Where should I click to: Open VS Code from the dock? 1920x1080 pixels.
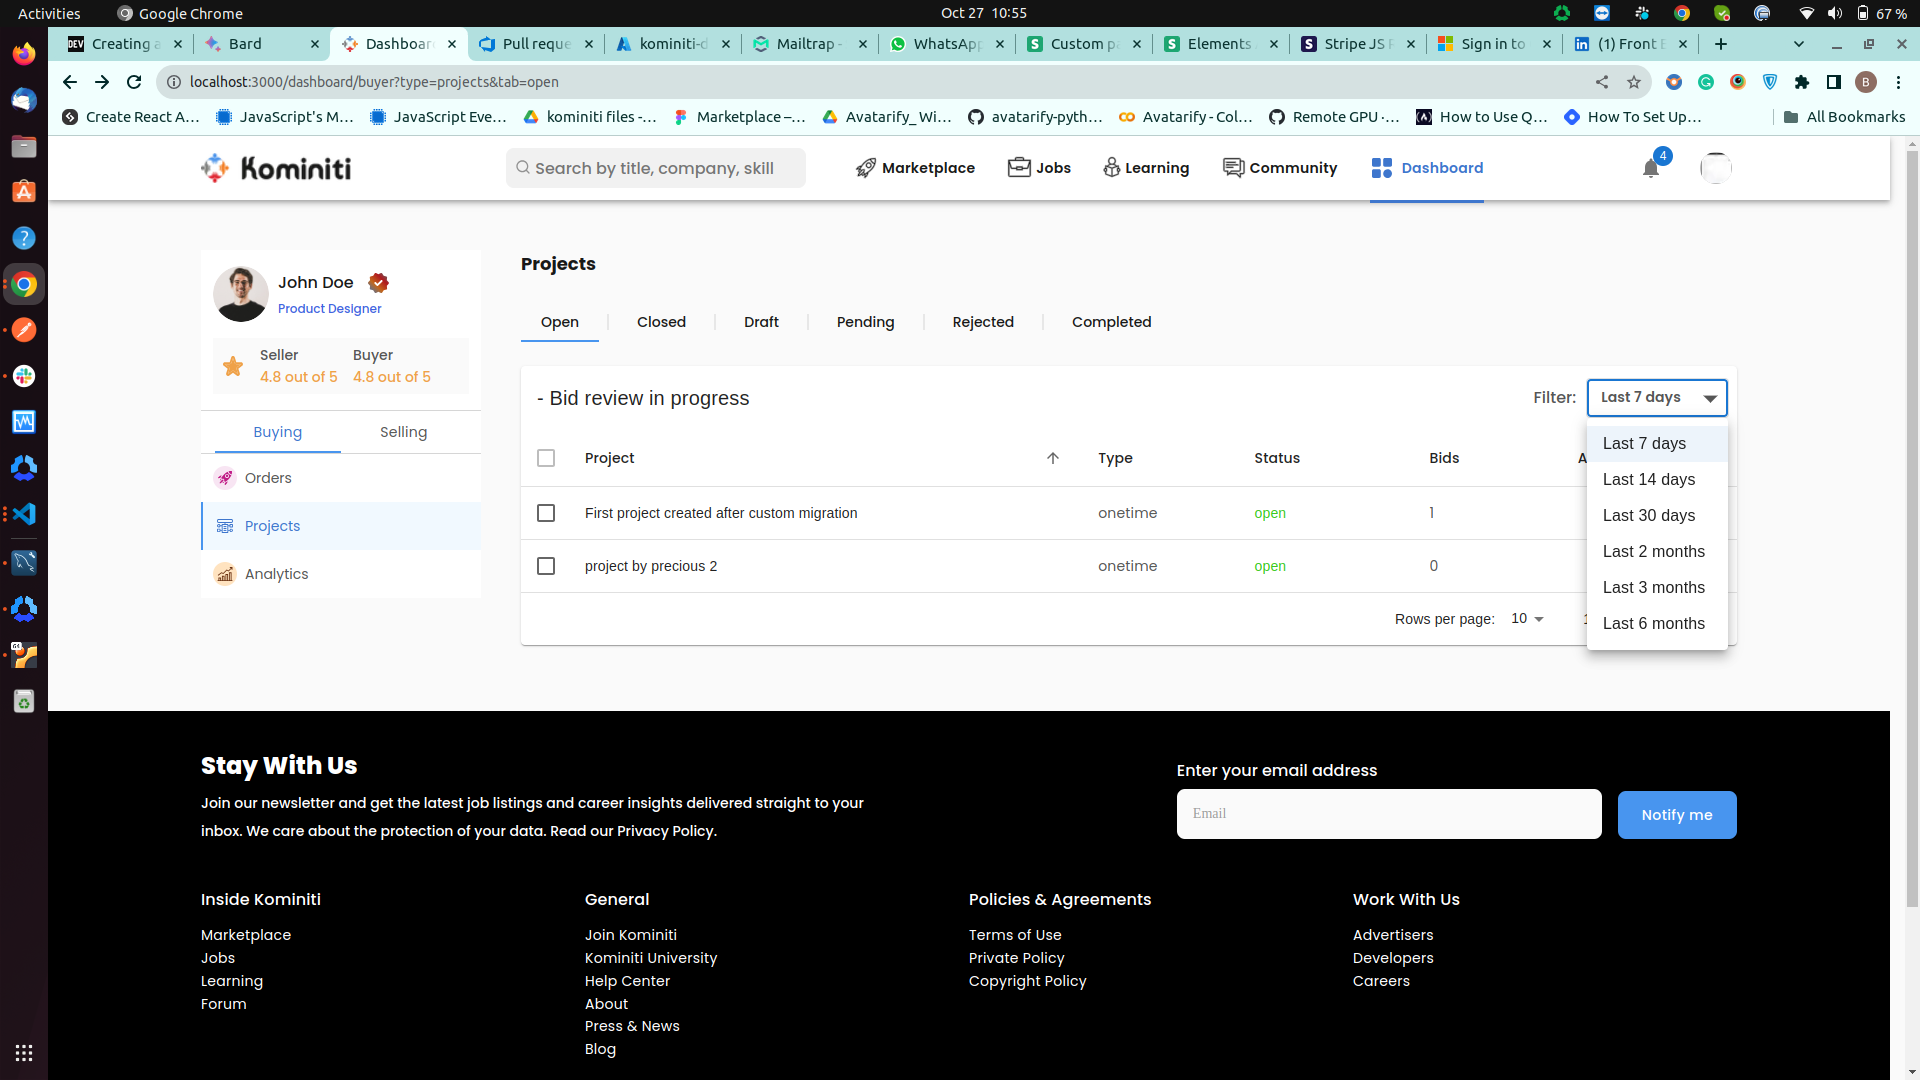click(24, 514)
